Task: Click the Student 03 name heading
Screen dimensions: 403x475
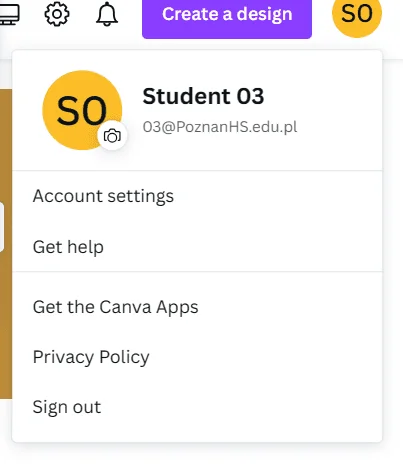Action: (203, 96)
